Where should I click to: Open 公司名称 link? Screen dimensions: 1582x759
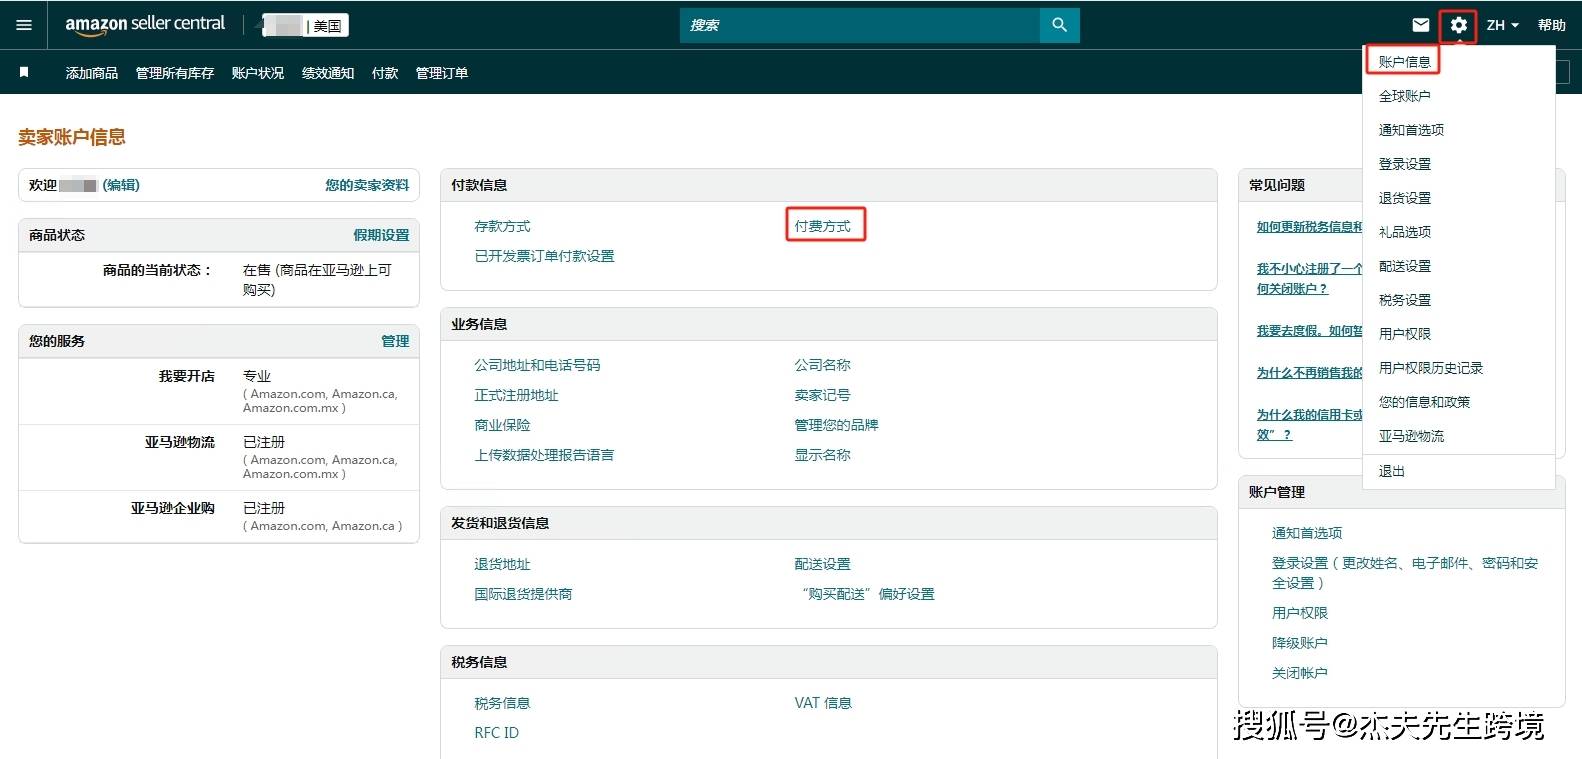pos(822,366)
